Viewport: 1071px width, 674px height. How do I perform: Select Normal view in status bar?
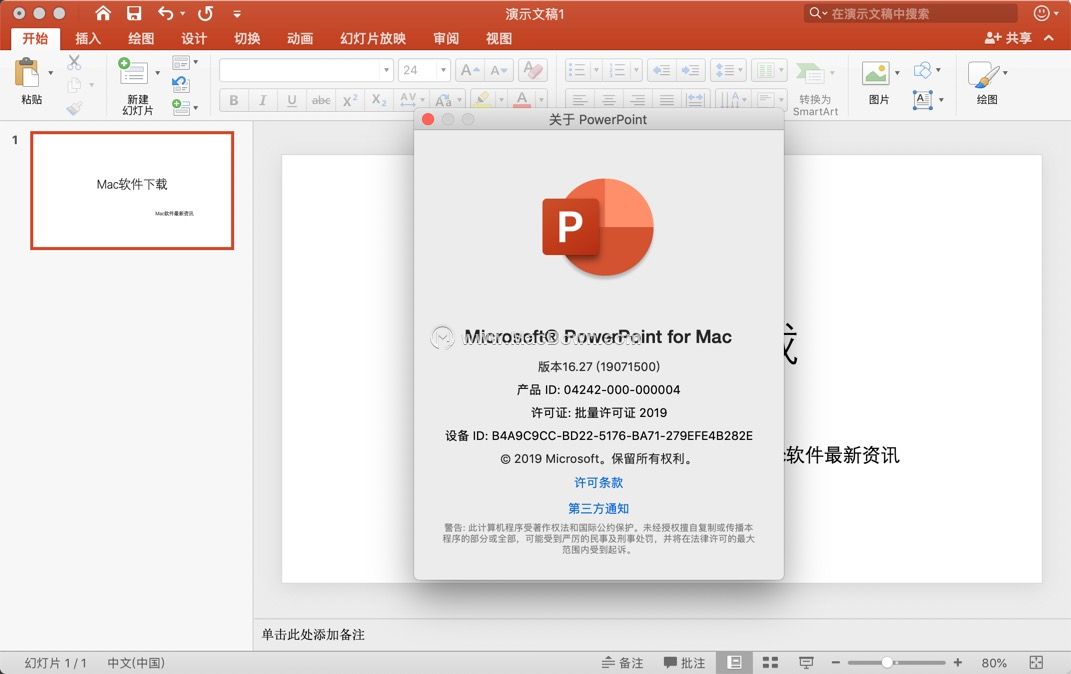[734, 662]
